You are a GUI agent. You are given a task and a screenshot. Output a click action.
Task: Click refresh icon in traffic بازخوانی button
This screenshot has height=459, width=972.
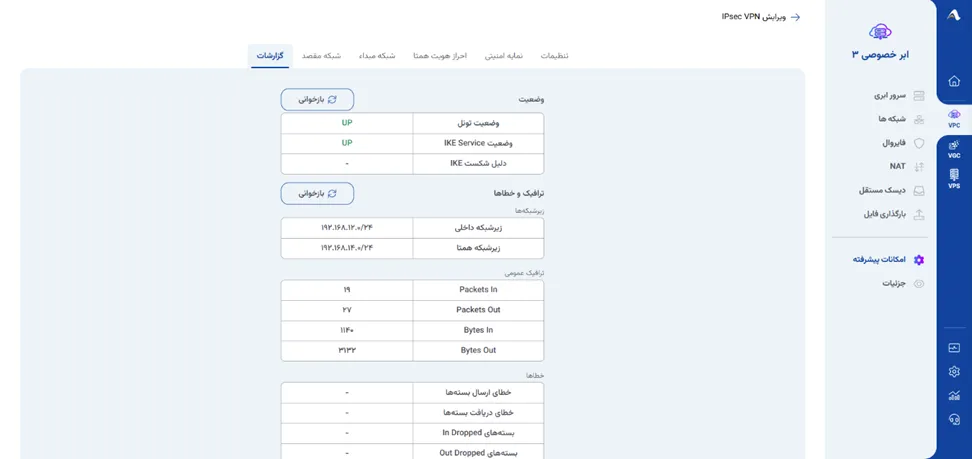[x=332, y=194]
